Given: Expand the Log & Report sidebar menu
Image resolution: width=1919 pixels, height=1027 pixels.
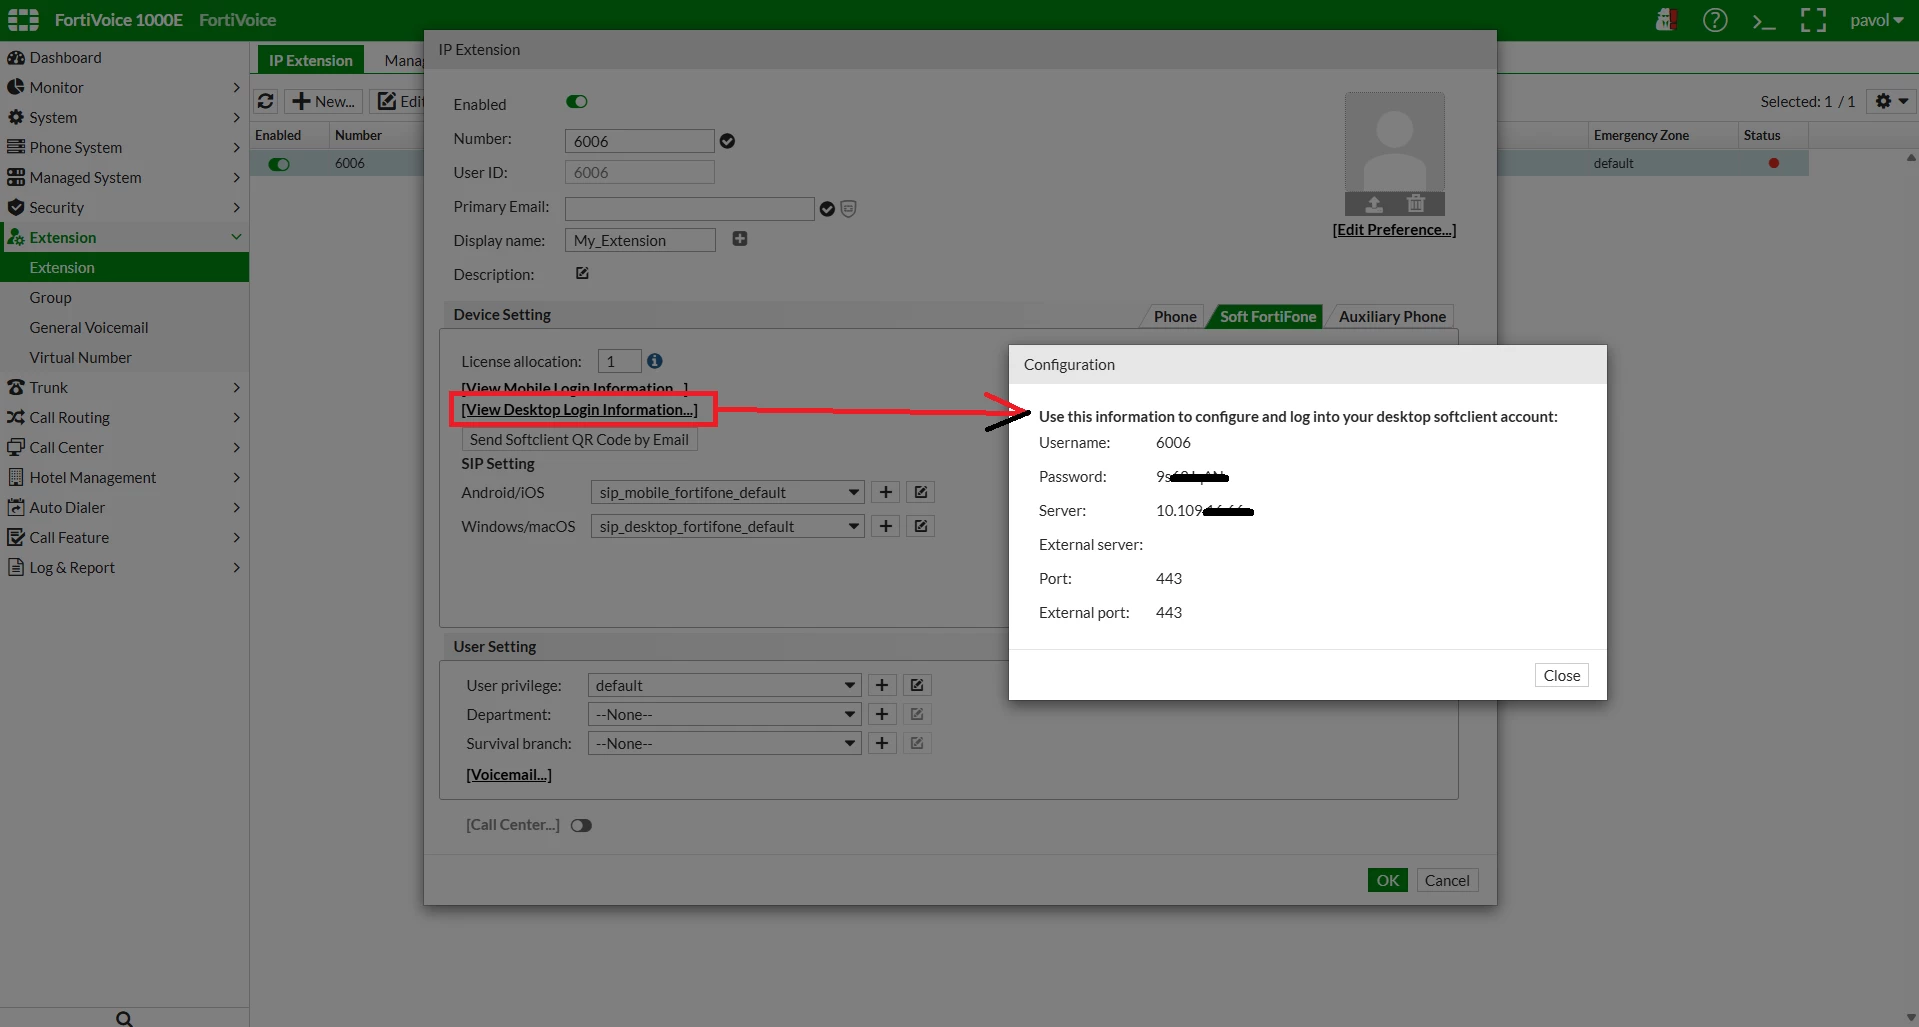Looking at the screenshot, I should pyautogui.click(x=124, y=567).
